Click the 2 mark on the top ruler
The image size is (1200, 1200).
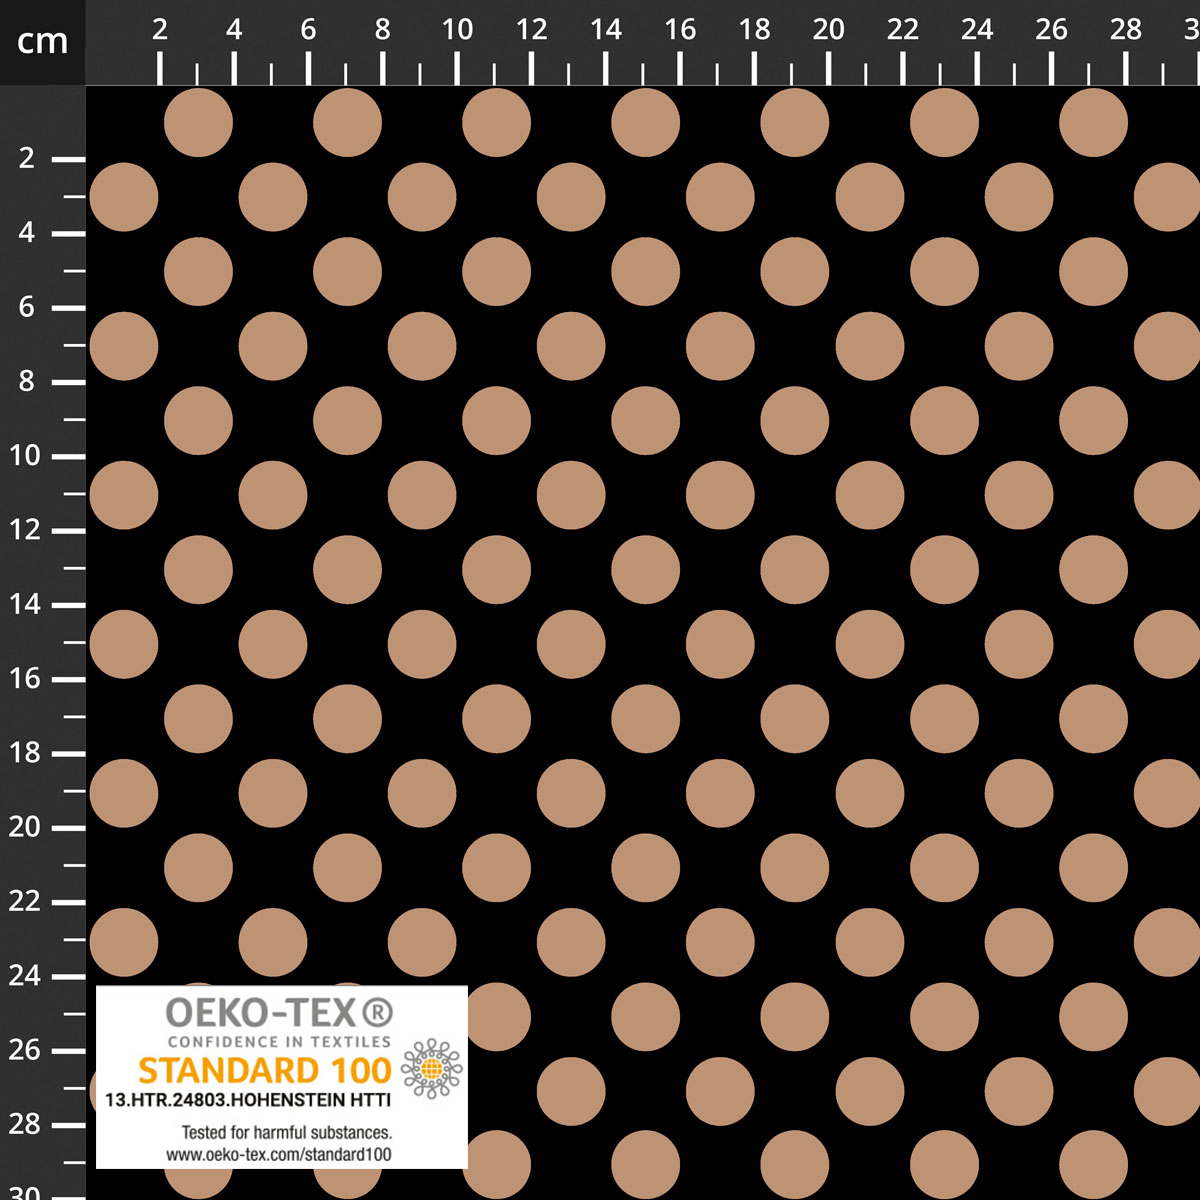tap(159, 30)
